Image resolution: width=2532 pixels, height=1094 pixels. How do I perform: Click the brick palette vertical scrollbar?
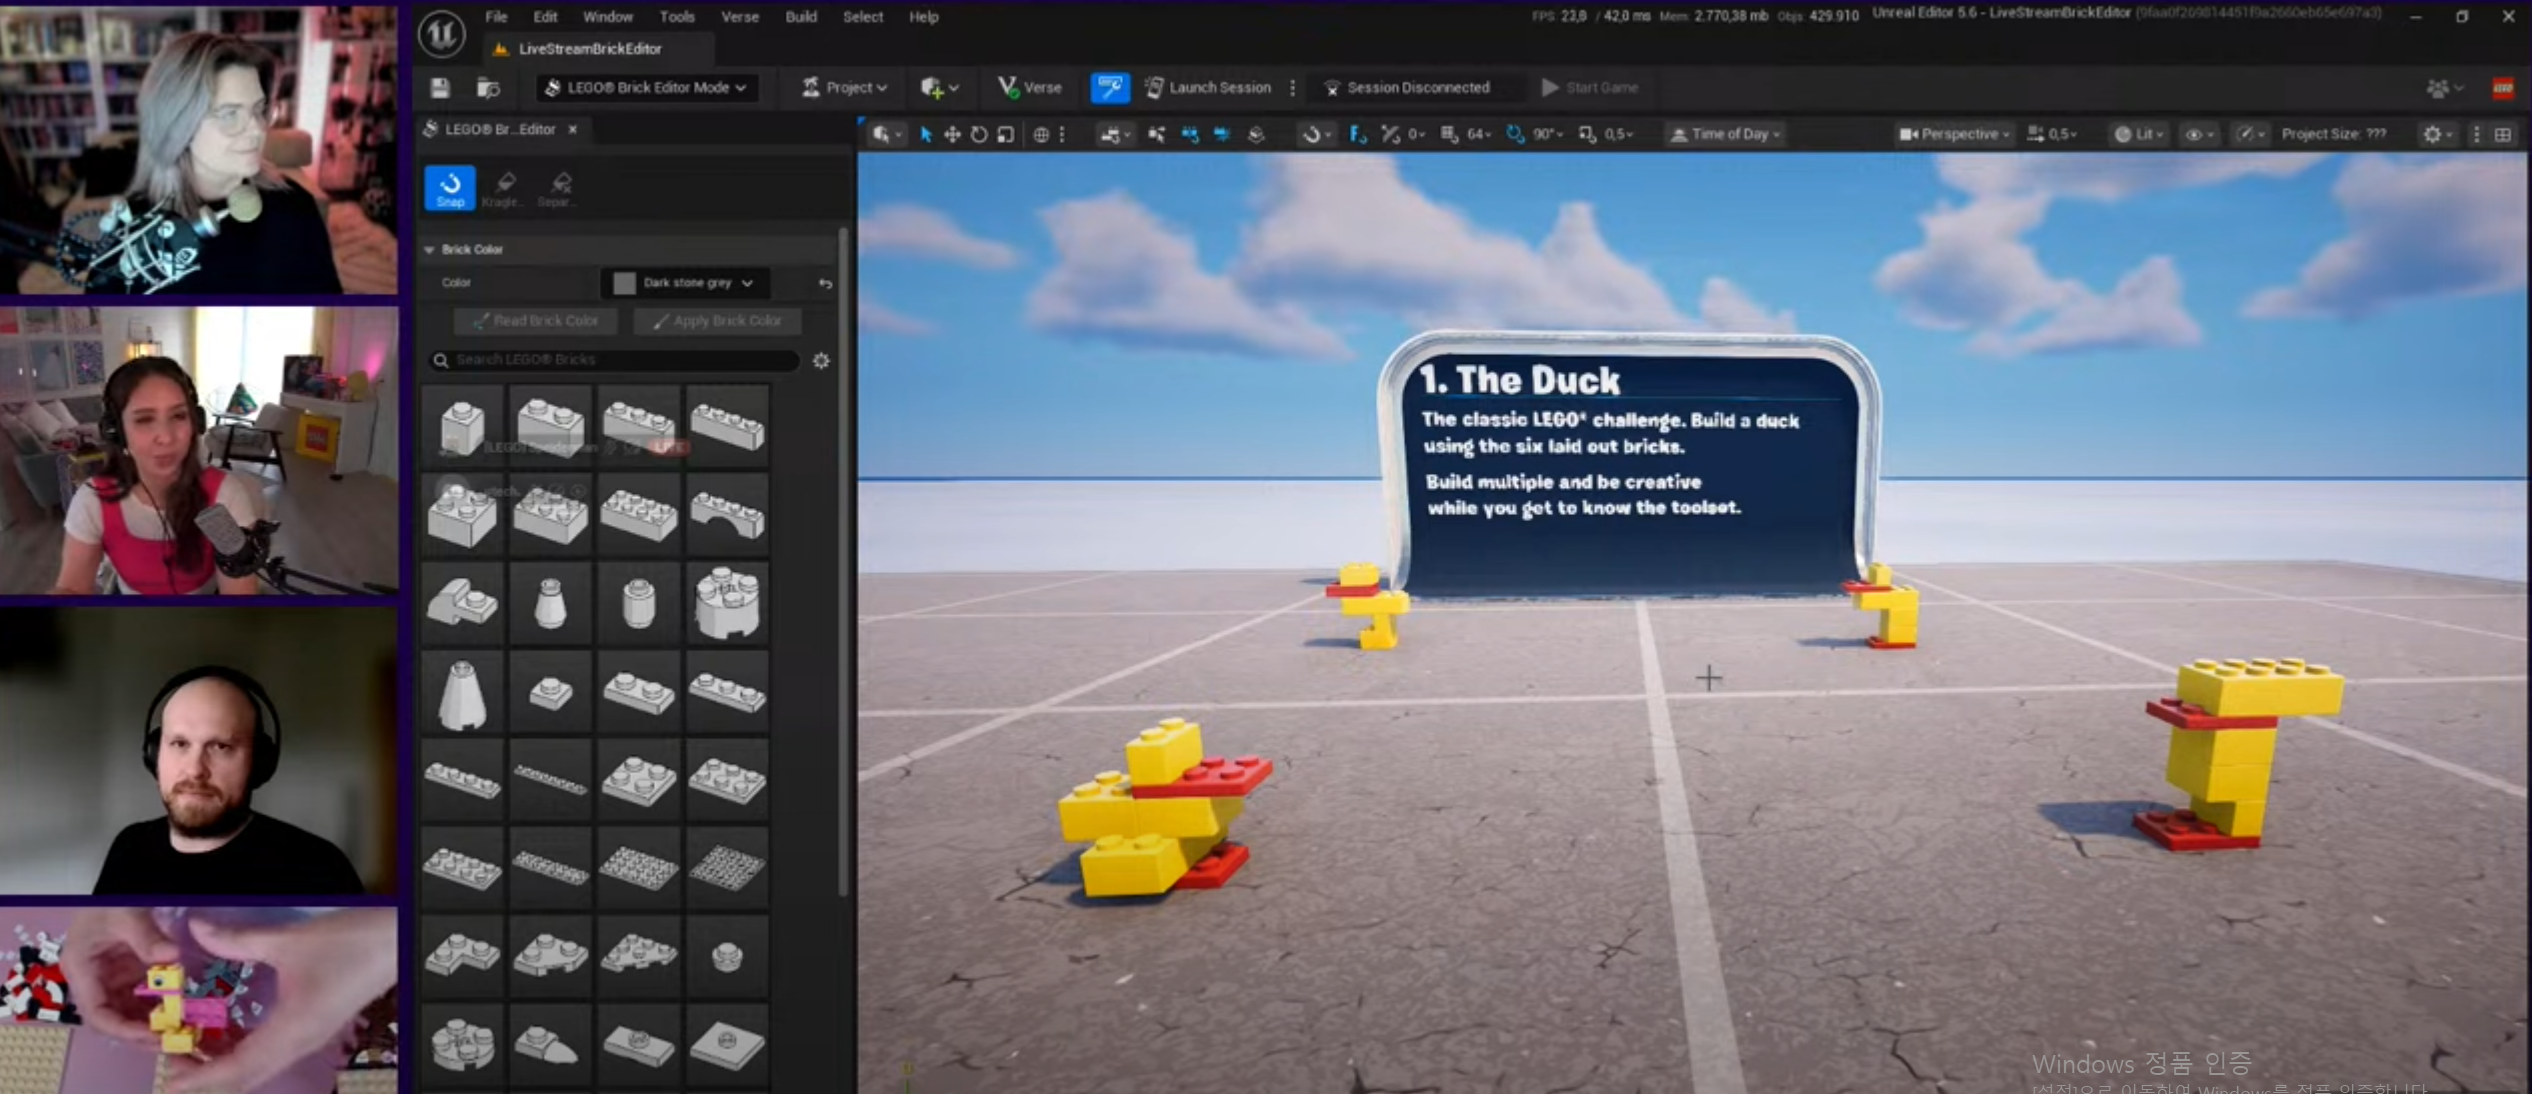843,560
